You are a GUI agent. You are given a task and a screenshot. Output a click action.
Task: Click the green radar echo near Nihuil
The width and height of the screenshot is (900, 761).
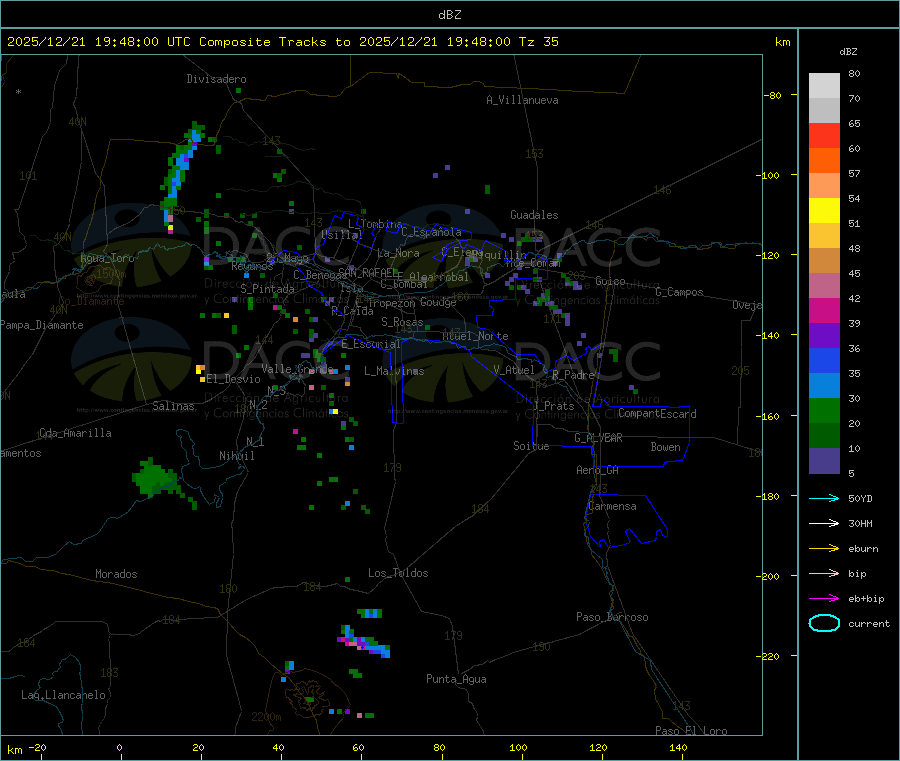[x=156, y=478]
